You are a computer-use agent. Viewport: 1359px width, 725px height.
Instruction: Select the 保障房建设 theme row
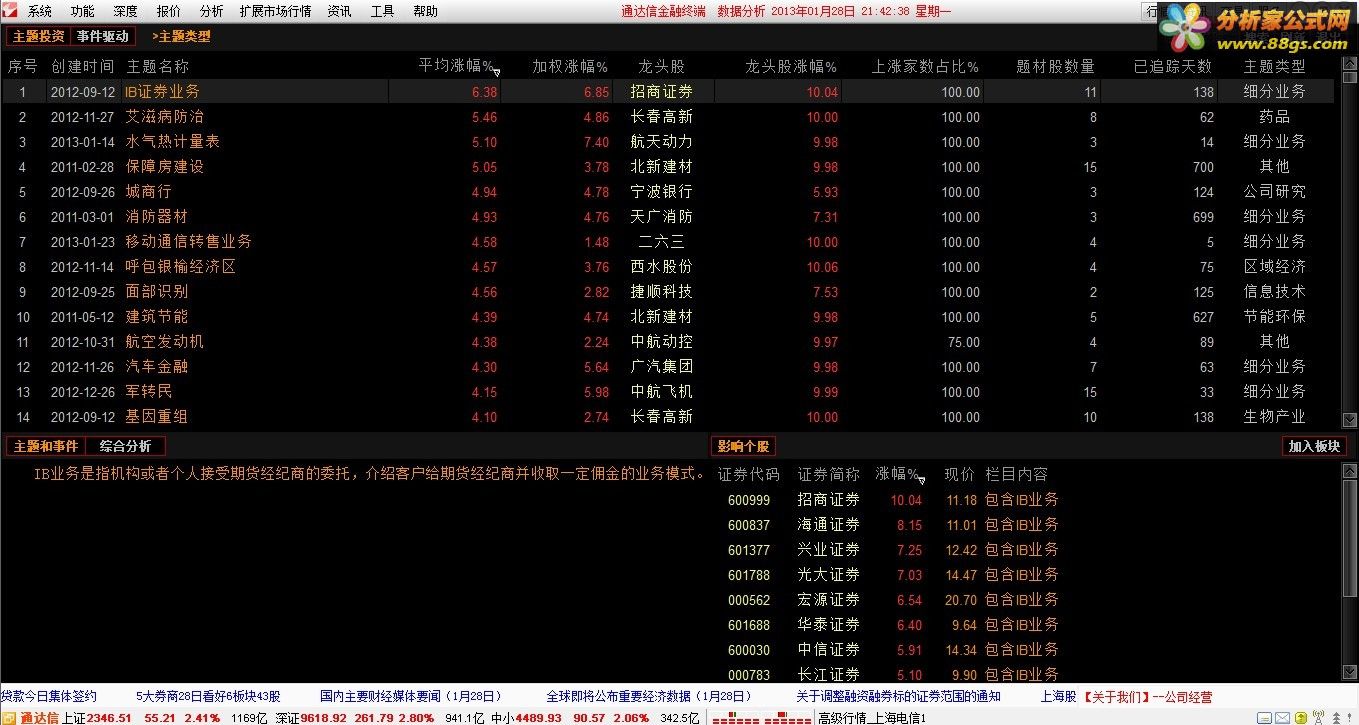(x=668, y=167)
